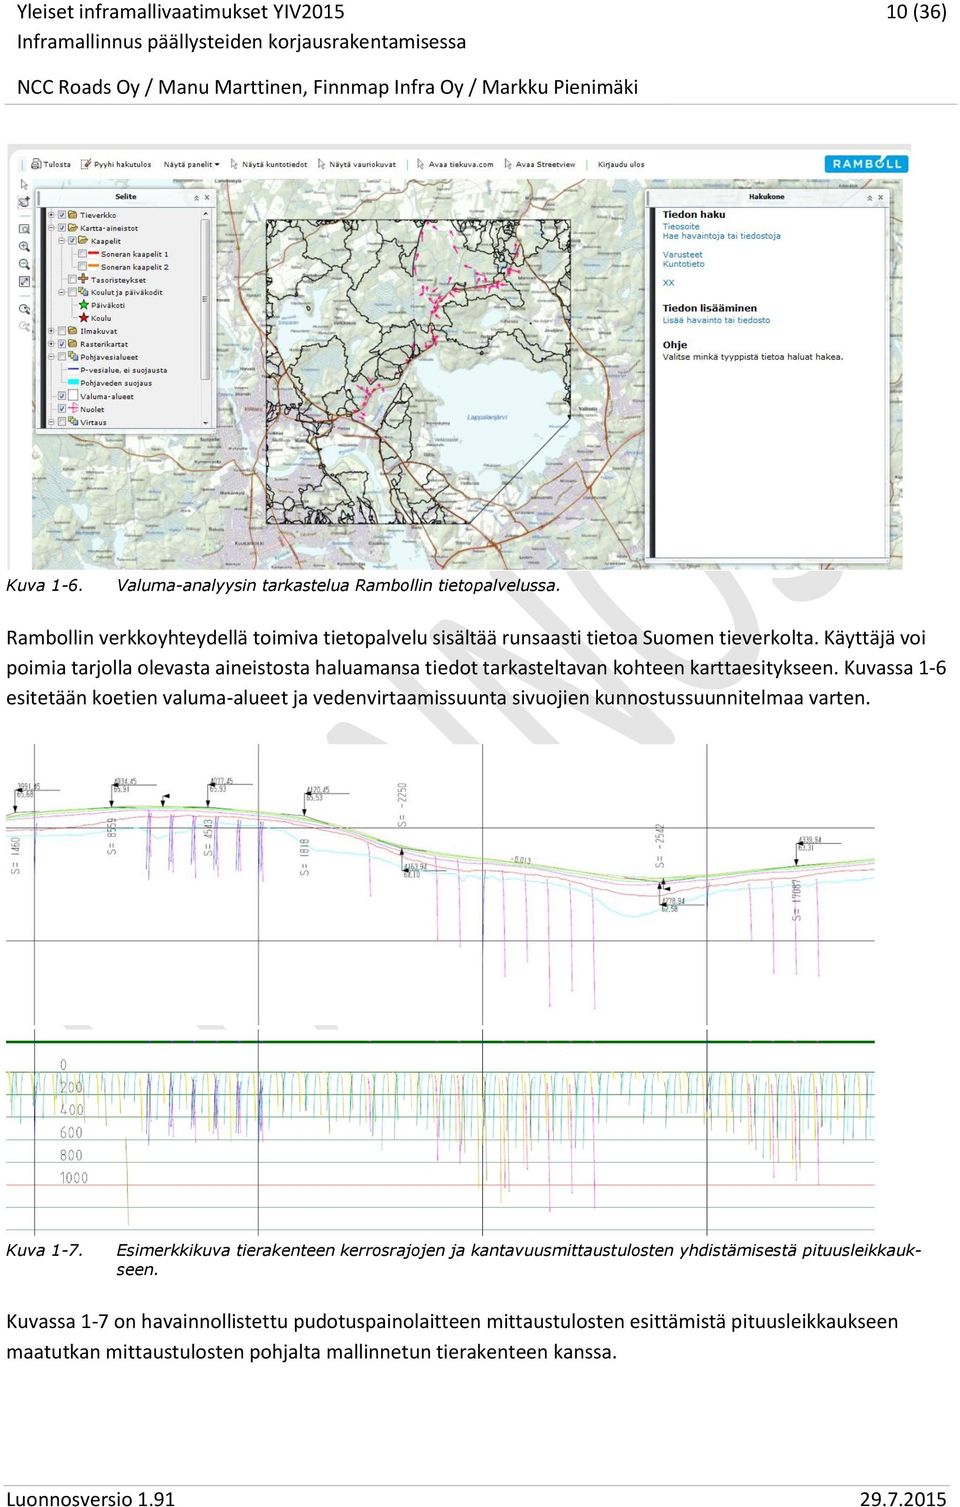The height and width of the screenshot is (1507, 960).
Task: Click red Soneran kaapelit 1 swatch
Action: click(94, 253)
